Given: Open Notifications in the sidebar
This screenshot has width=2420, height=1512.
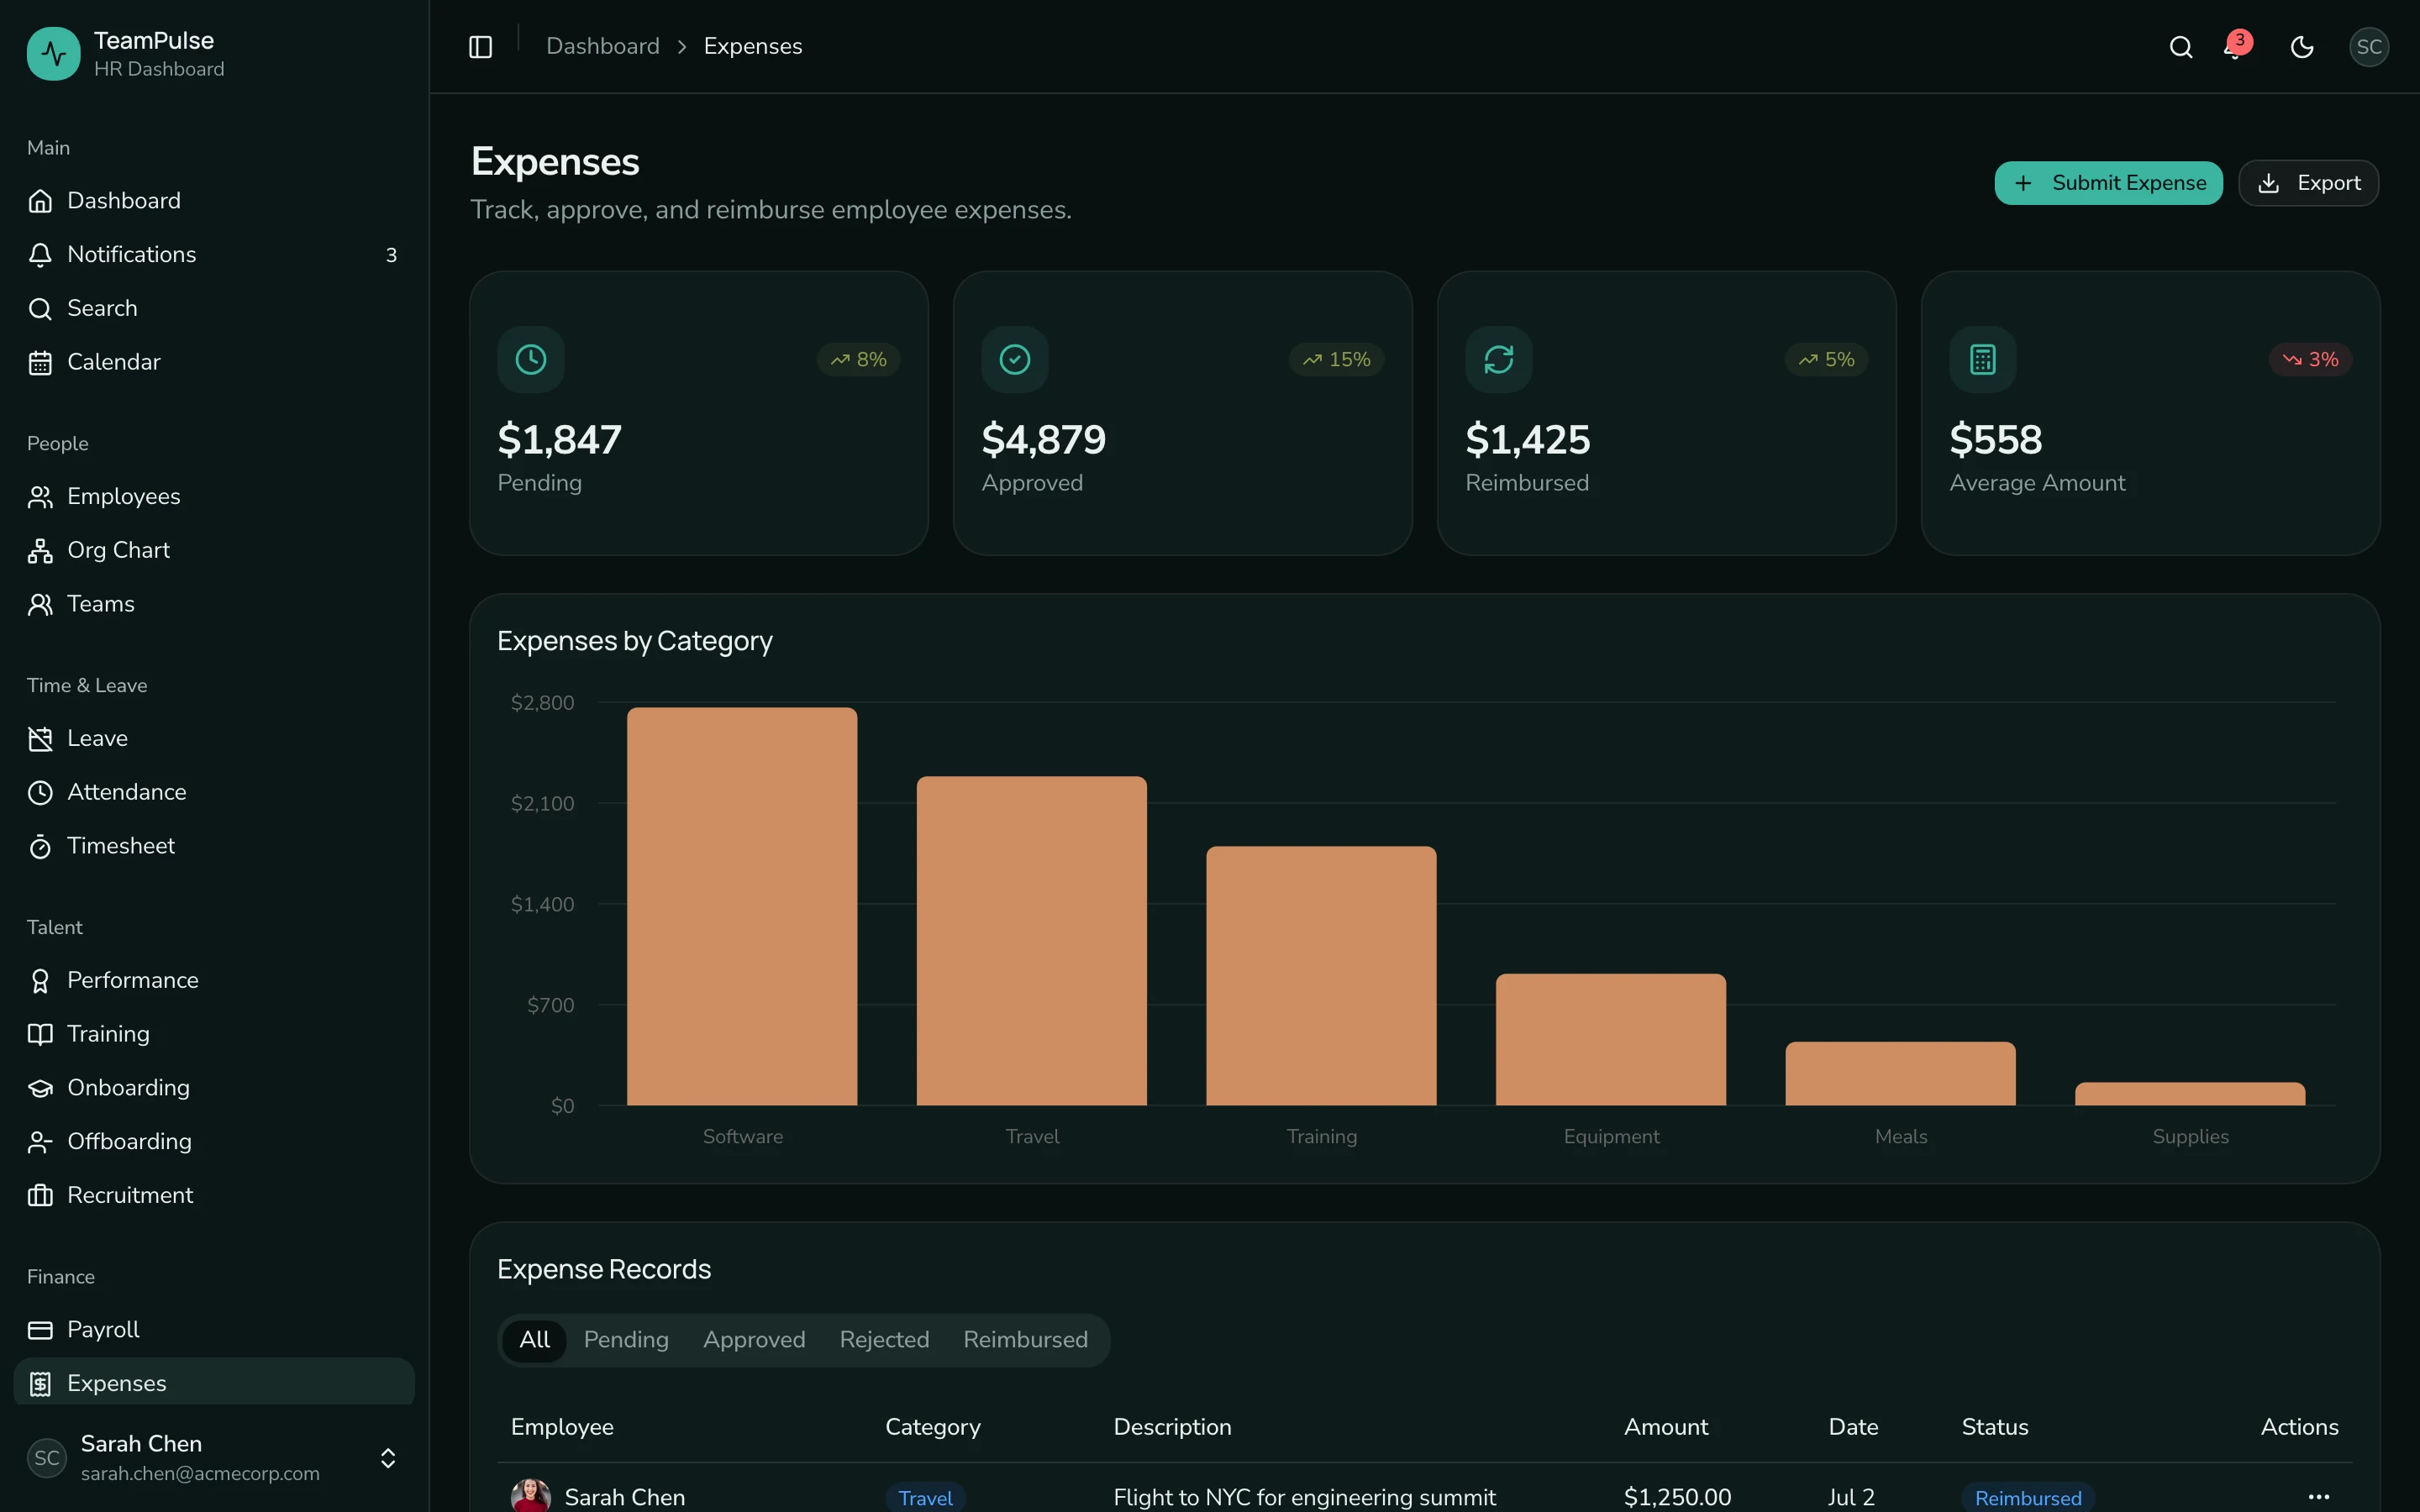Looking at the screenshot, I should [x=214, y=255].
